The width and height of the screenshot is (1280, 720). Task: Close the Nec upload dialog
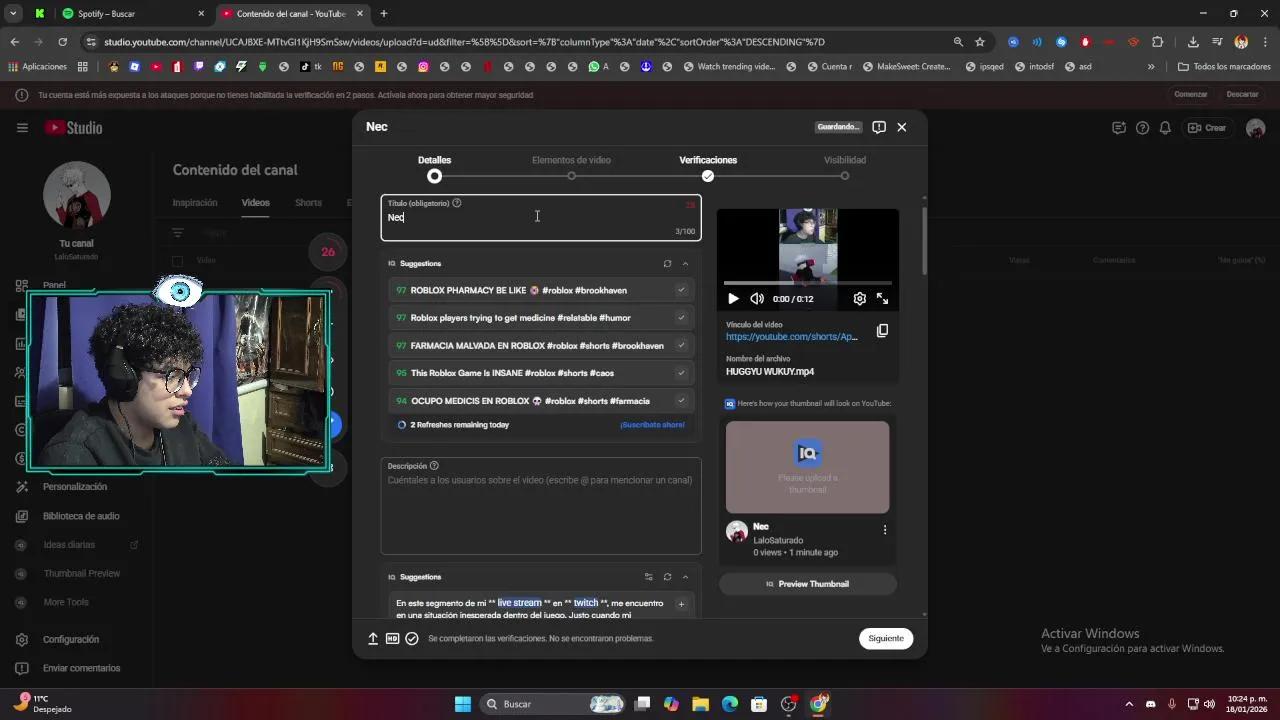[x=902, y=127]
